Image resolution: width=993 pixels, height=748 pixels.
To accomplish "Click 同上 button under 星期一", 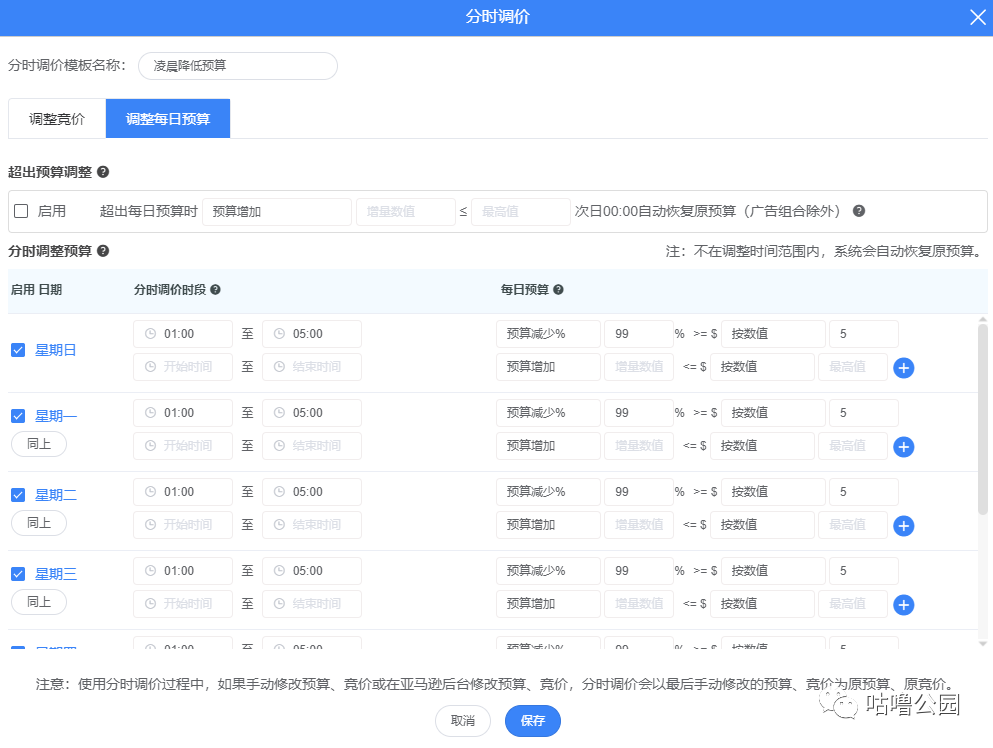I will [x=39, y=444].
